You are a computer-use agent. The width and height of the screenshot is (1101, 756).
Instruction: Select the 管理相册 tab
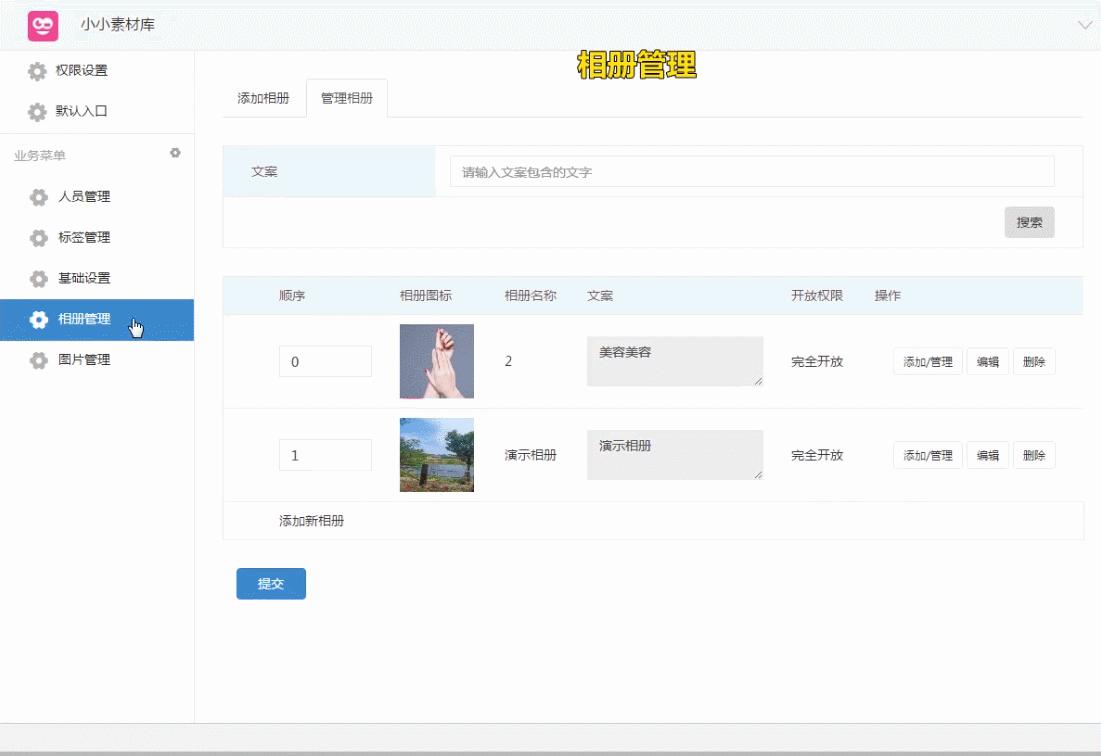[347, 98]
